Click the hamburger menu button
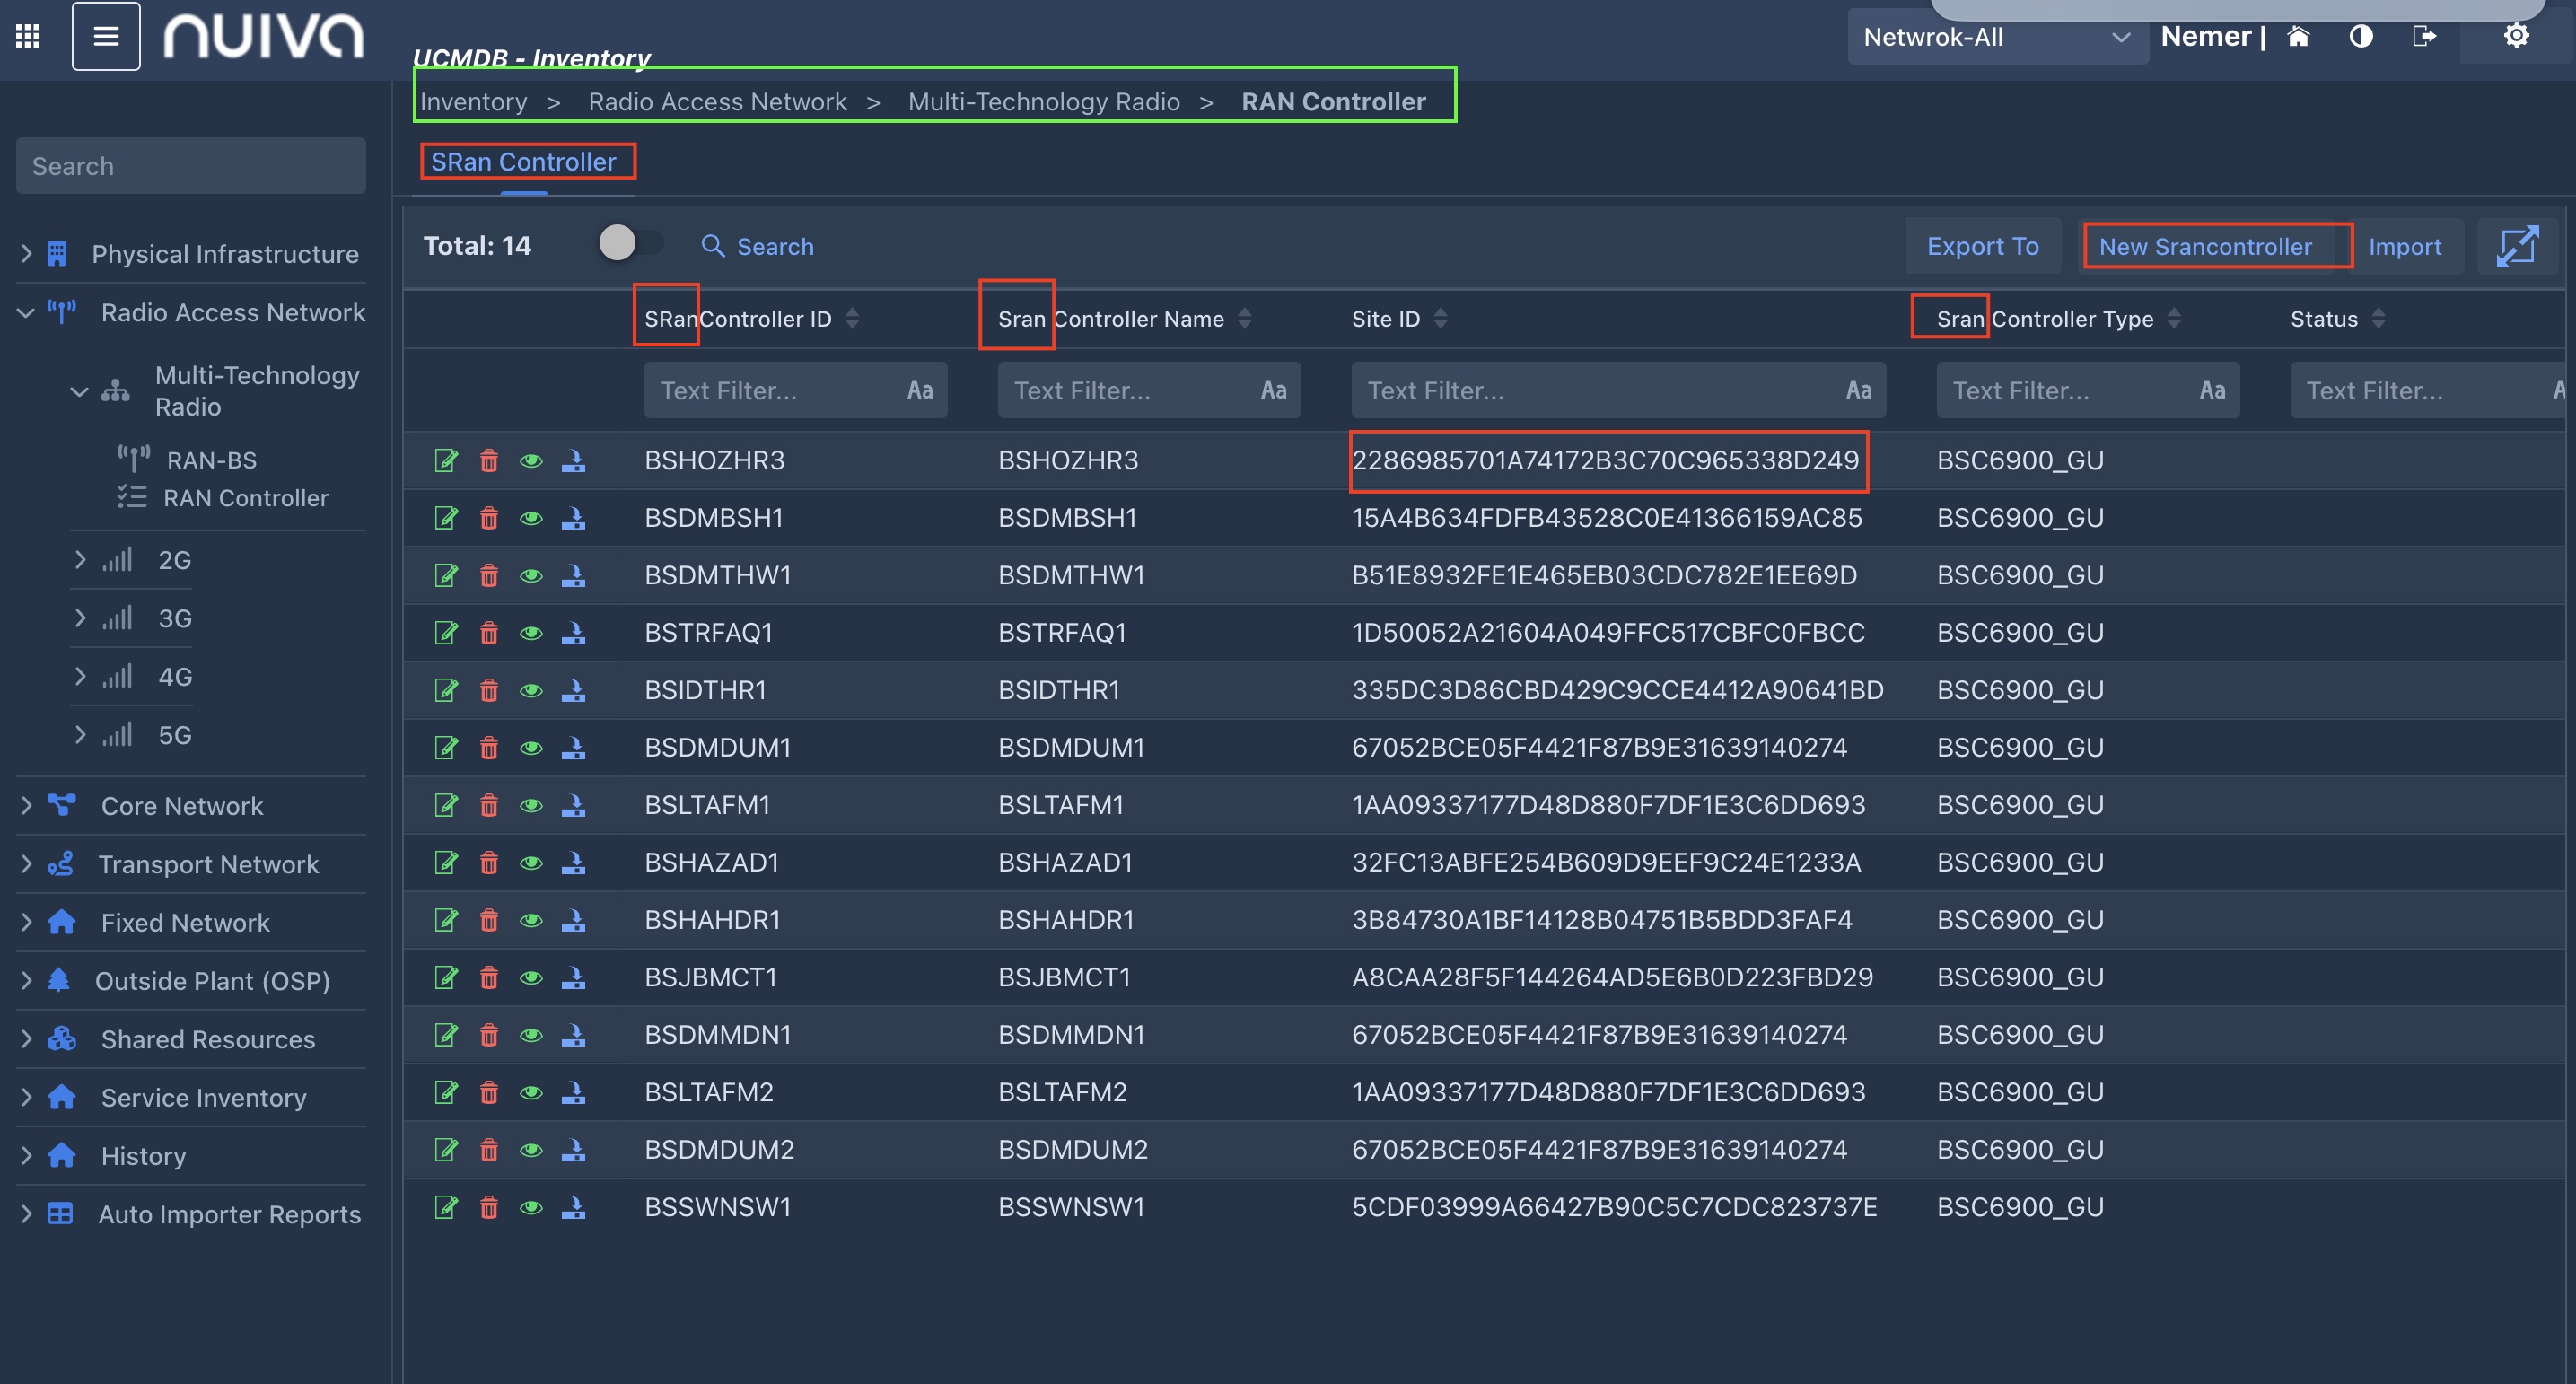Image resolution: width=2576 pixels, height=1384 pixels. point(106,37)
